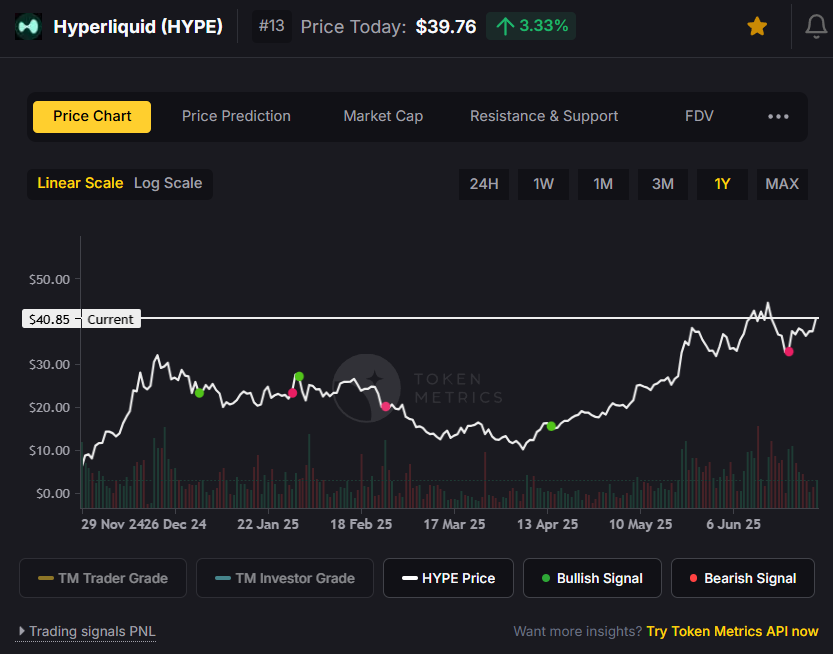
Task: Switch to the Price Prediction tab
Action: pyautogui.click(x=236, y=116)
